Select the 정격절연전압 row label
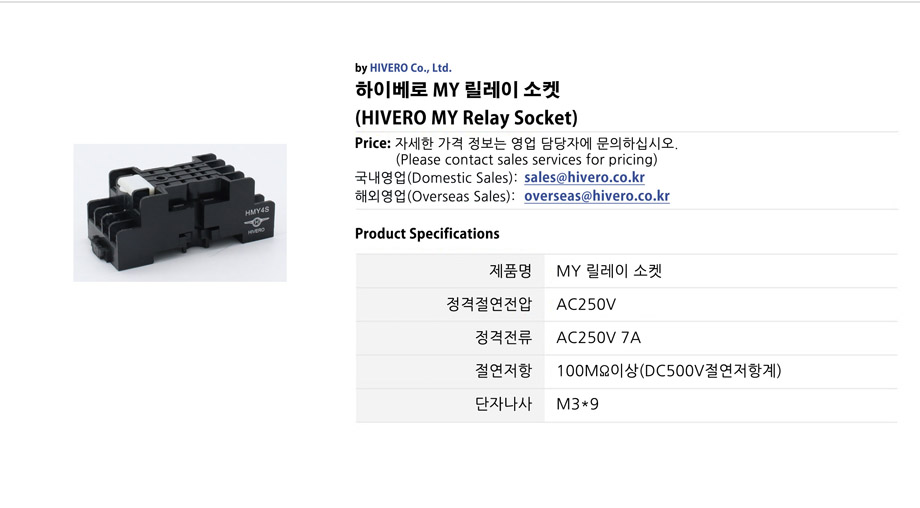920x508 pixels. [x=489, y=304]
